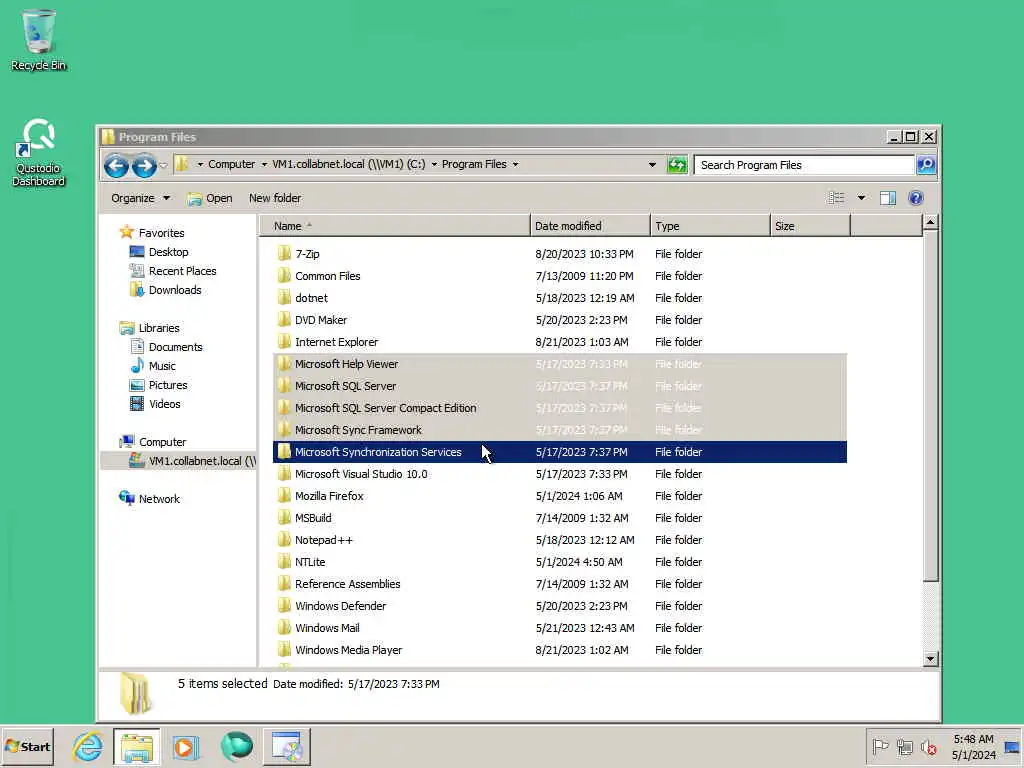This screenshot has height=768, width=1024.
Task: Expand the Computer breadcrumb arrow
Action: (x=264, y=165)
